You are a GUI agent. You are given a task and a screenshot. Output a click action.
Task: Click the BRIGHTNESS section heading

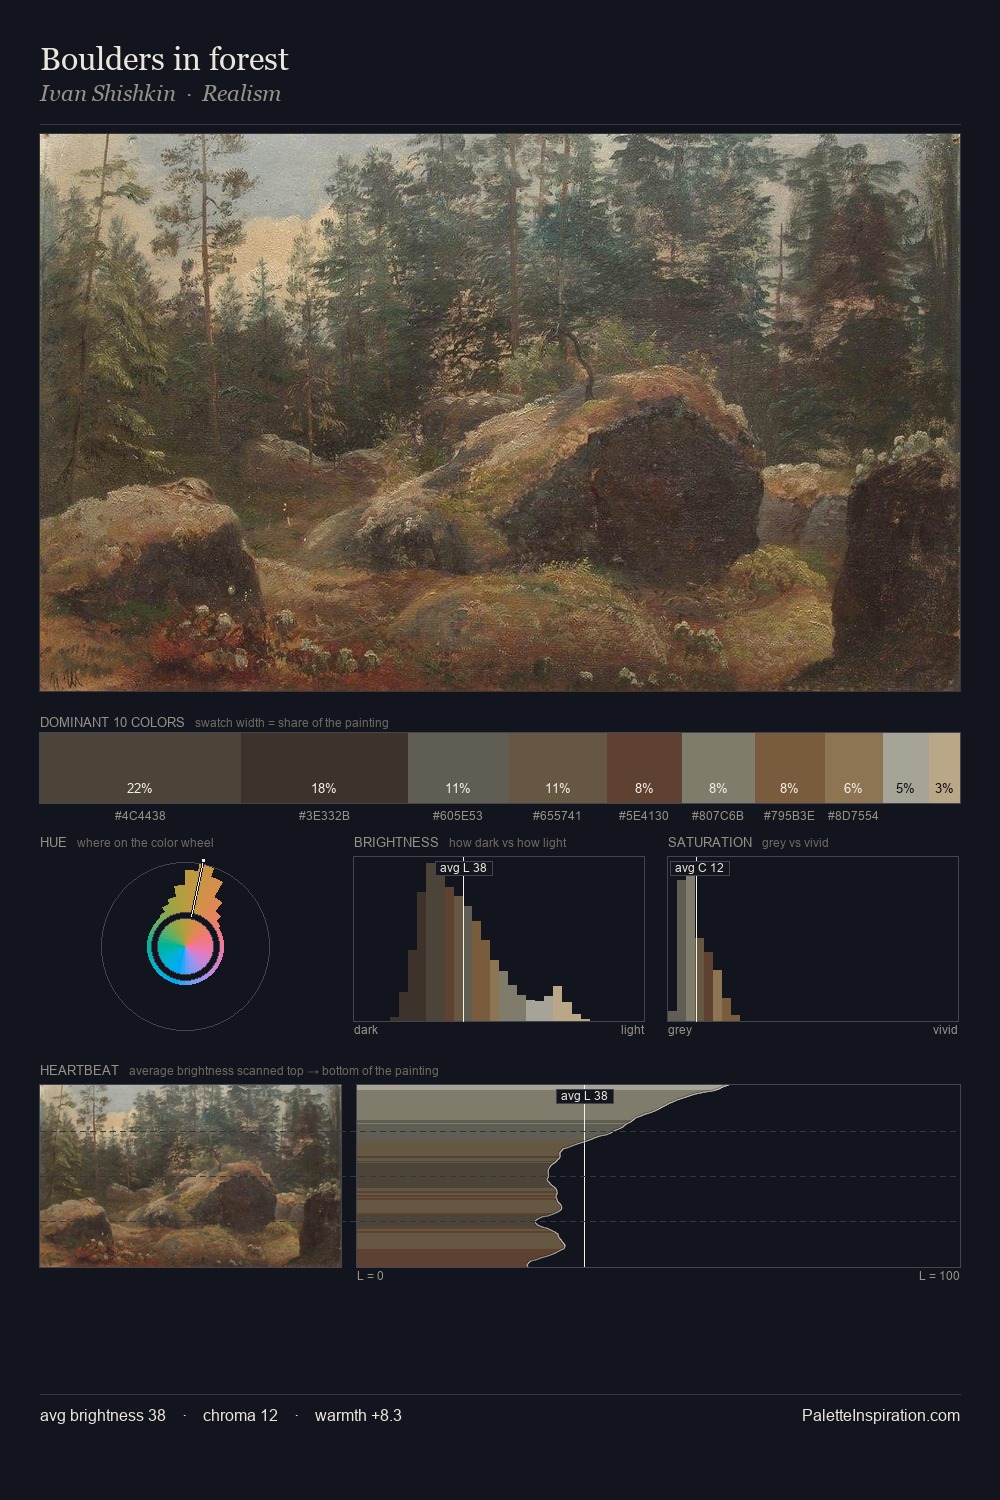pyautogui.click(x=396, y=842)
